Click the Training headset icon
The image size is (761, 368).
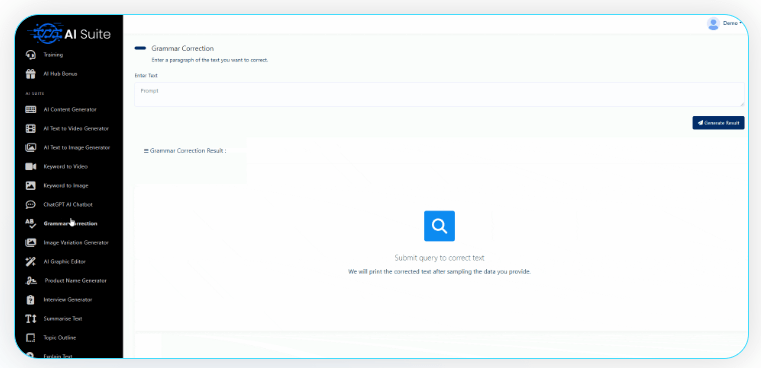31,55
